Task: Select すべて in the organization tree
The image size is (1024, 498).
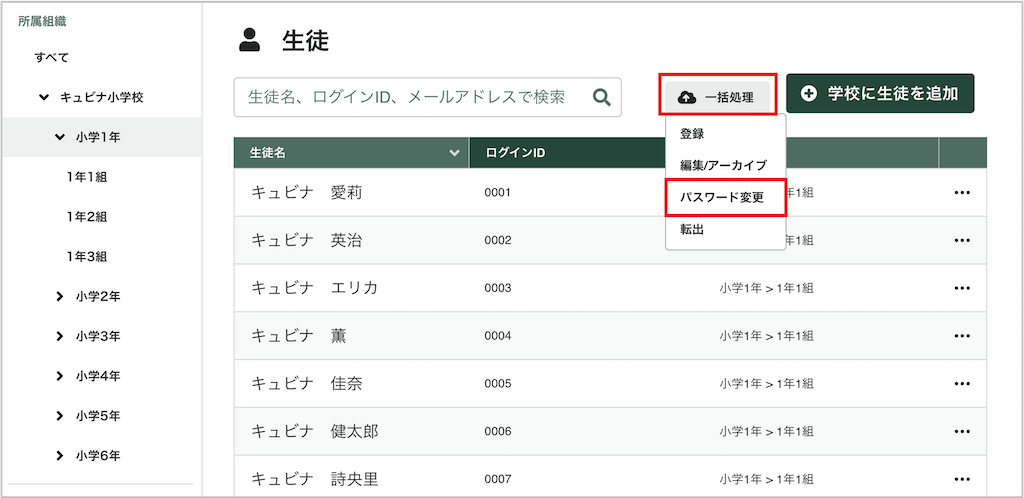Action: (52, 57)
